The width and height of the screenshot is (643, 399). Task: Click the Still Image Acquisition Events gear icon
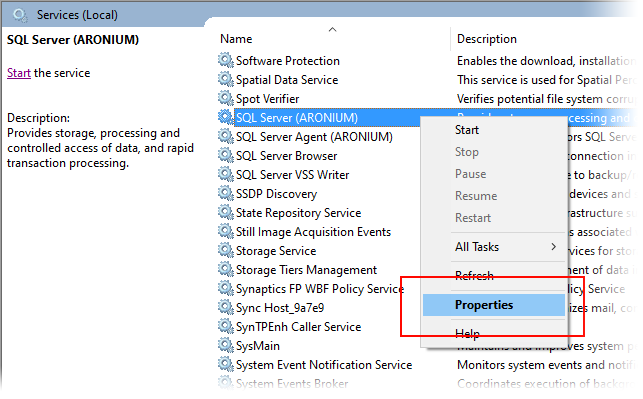click(x=226, y=231)
